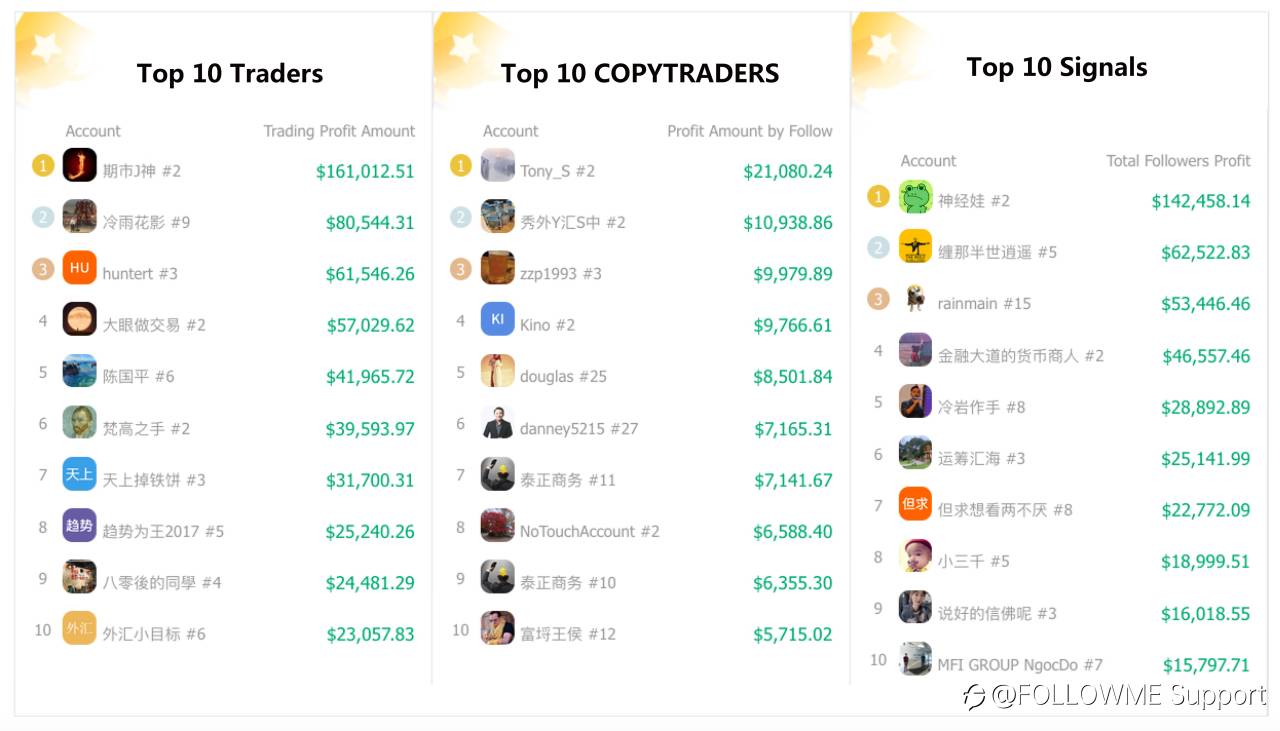Open MFI GROUP NgocDo #7 account
This screenshot has height=731, width=1280.
coord(1020,664)
